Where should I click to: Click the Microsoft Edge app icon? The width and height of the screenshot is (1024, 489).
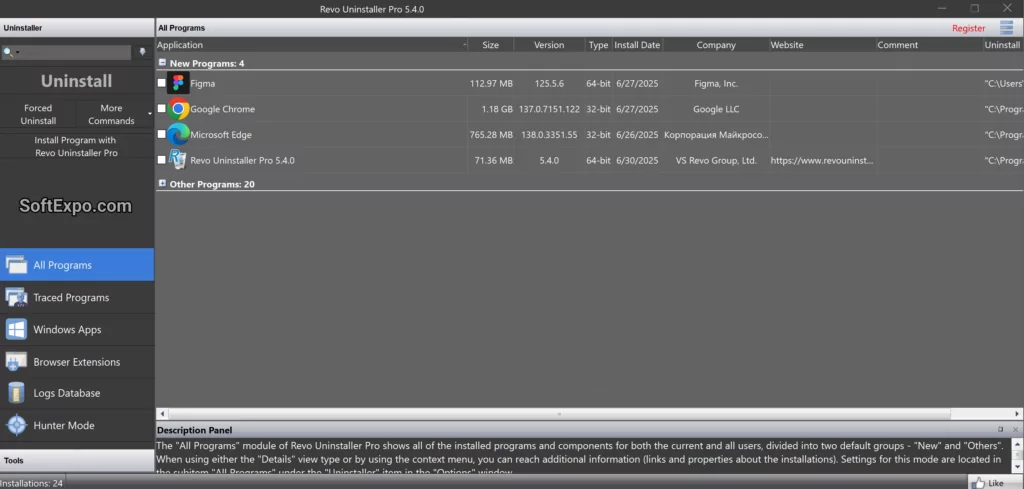(178, 134)
